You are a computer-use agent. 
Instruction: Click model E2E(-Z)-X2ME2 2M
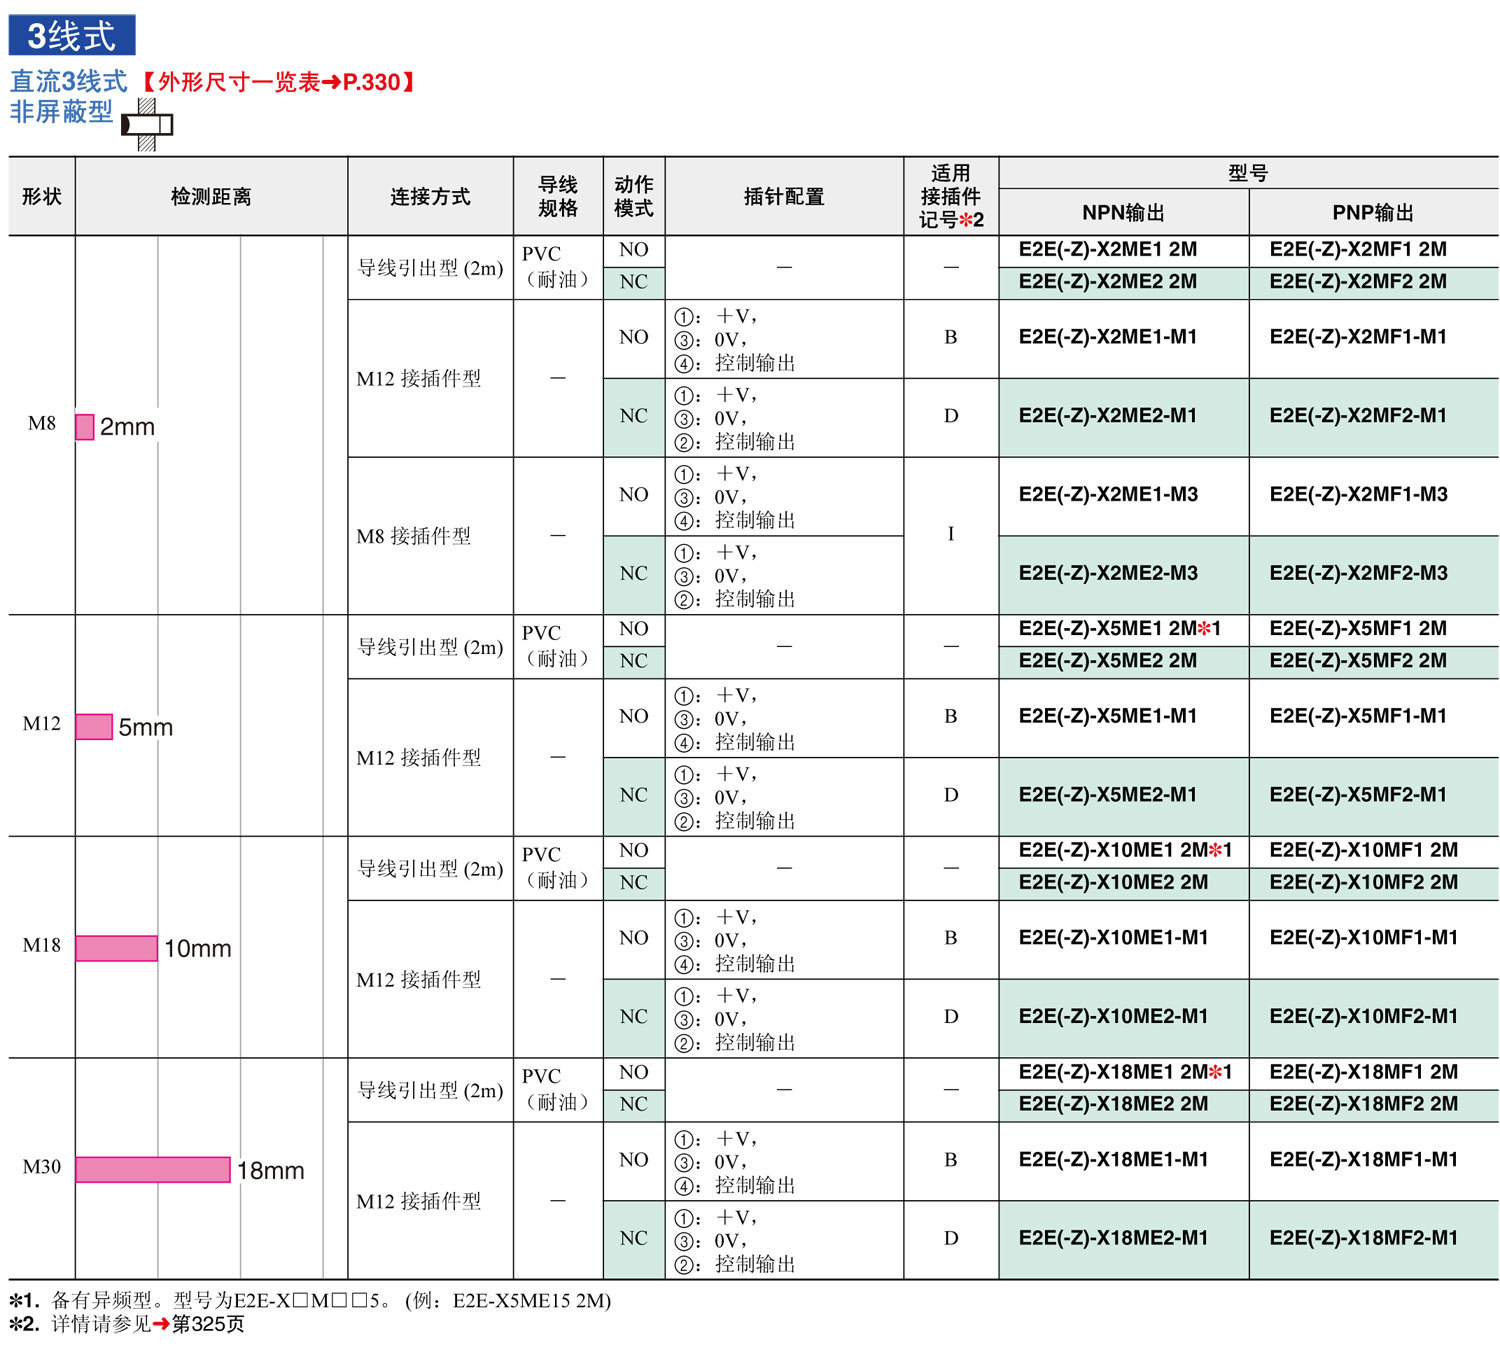coord(1108,282)
